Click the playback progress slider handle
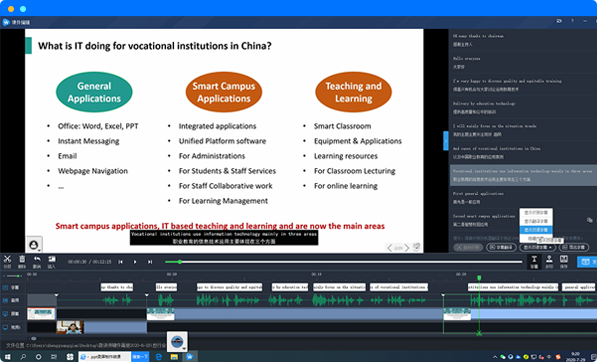 (x=180, y=262)
